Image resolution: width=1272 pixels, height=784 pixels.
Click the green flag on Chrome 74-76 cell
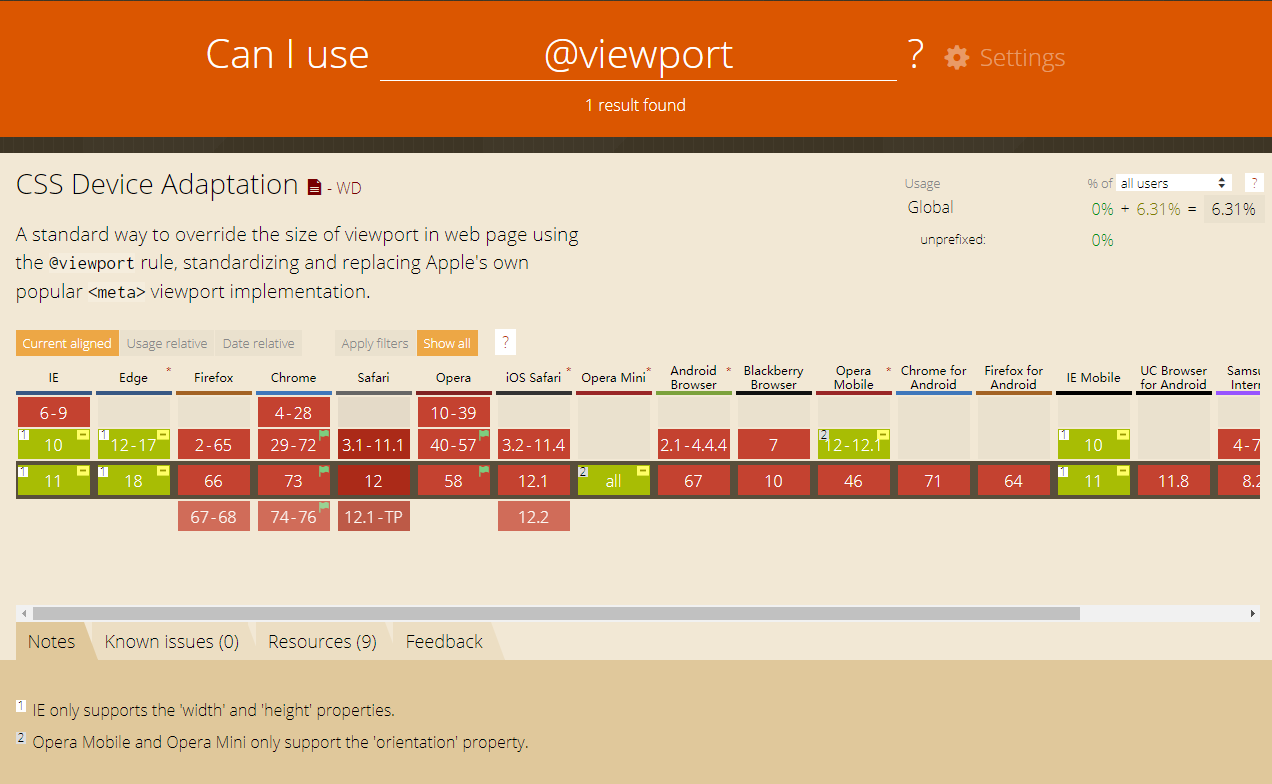tap(324, 506)
